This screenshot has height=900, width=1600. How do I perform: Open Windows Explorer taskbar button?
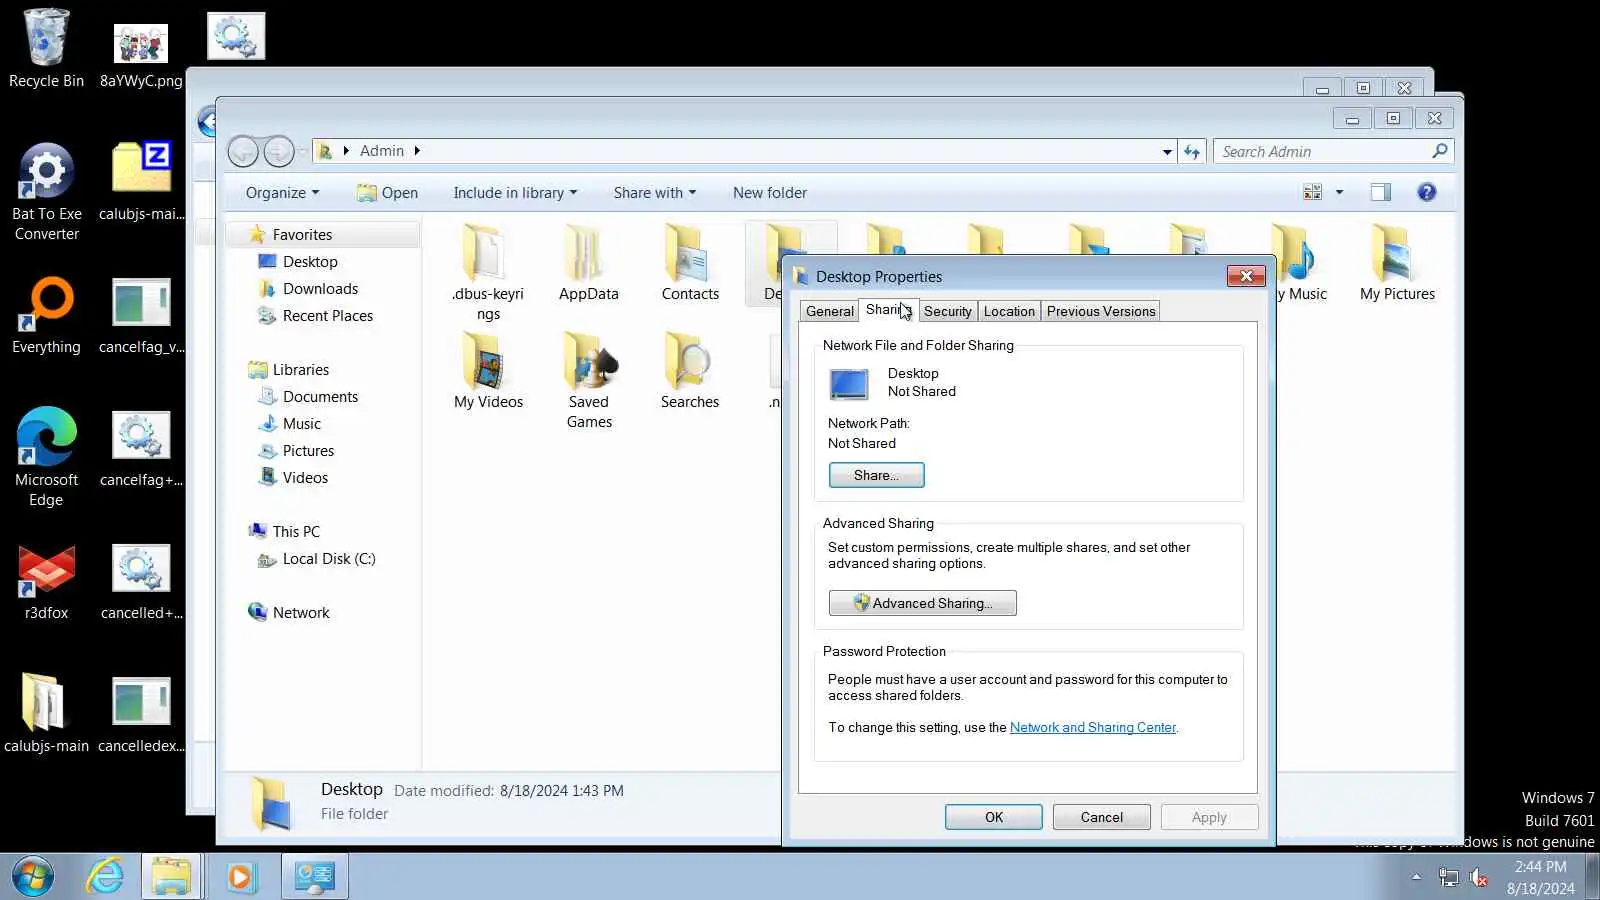tap(171, 877)
